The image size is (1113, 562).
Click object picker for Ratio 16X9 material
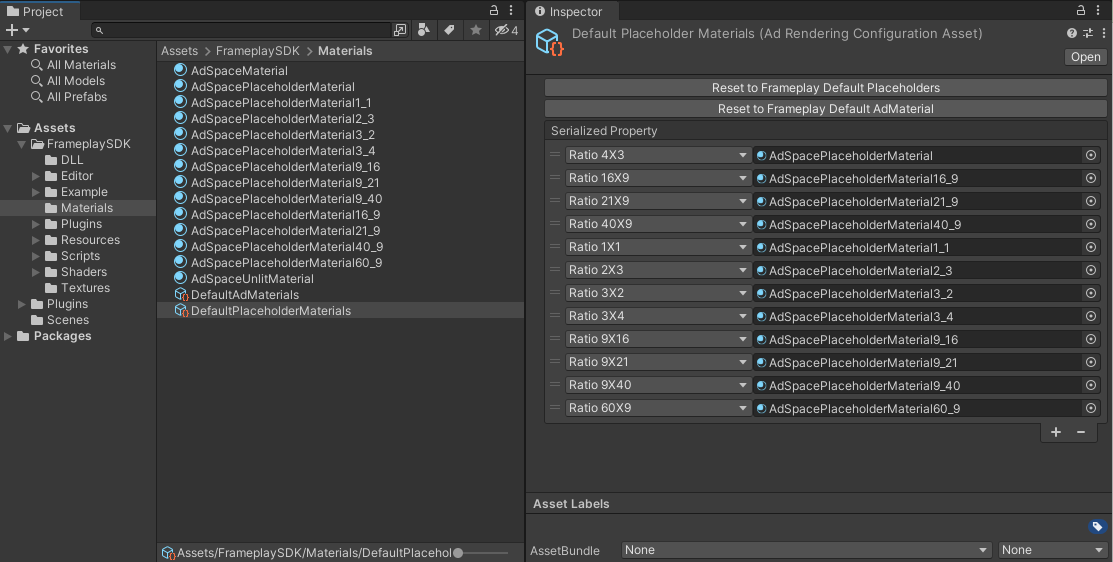point(1090,179)
